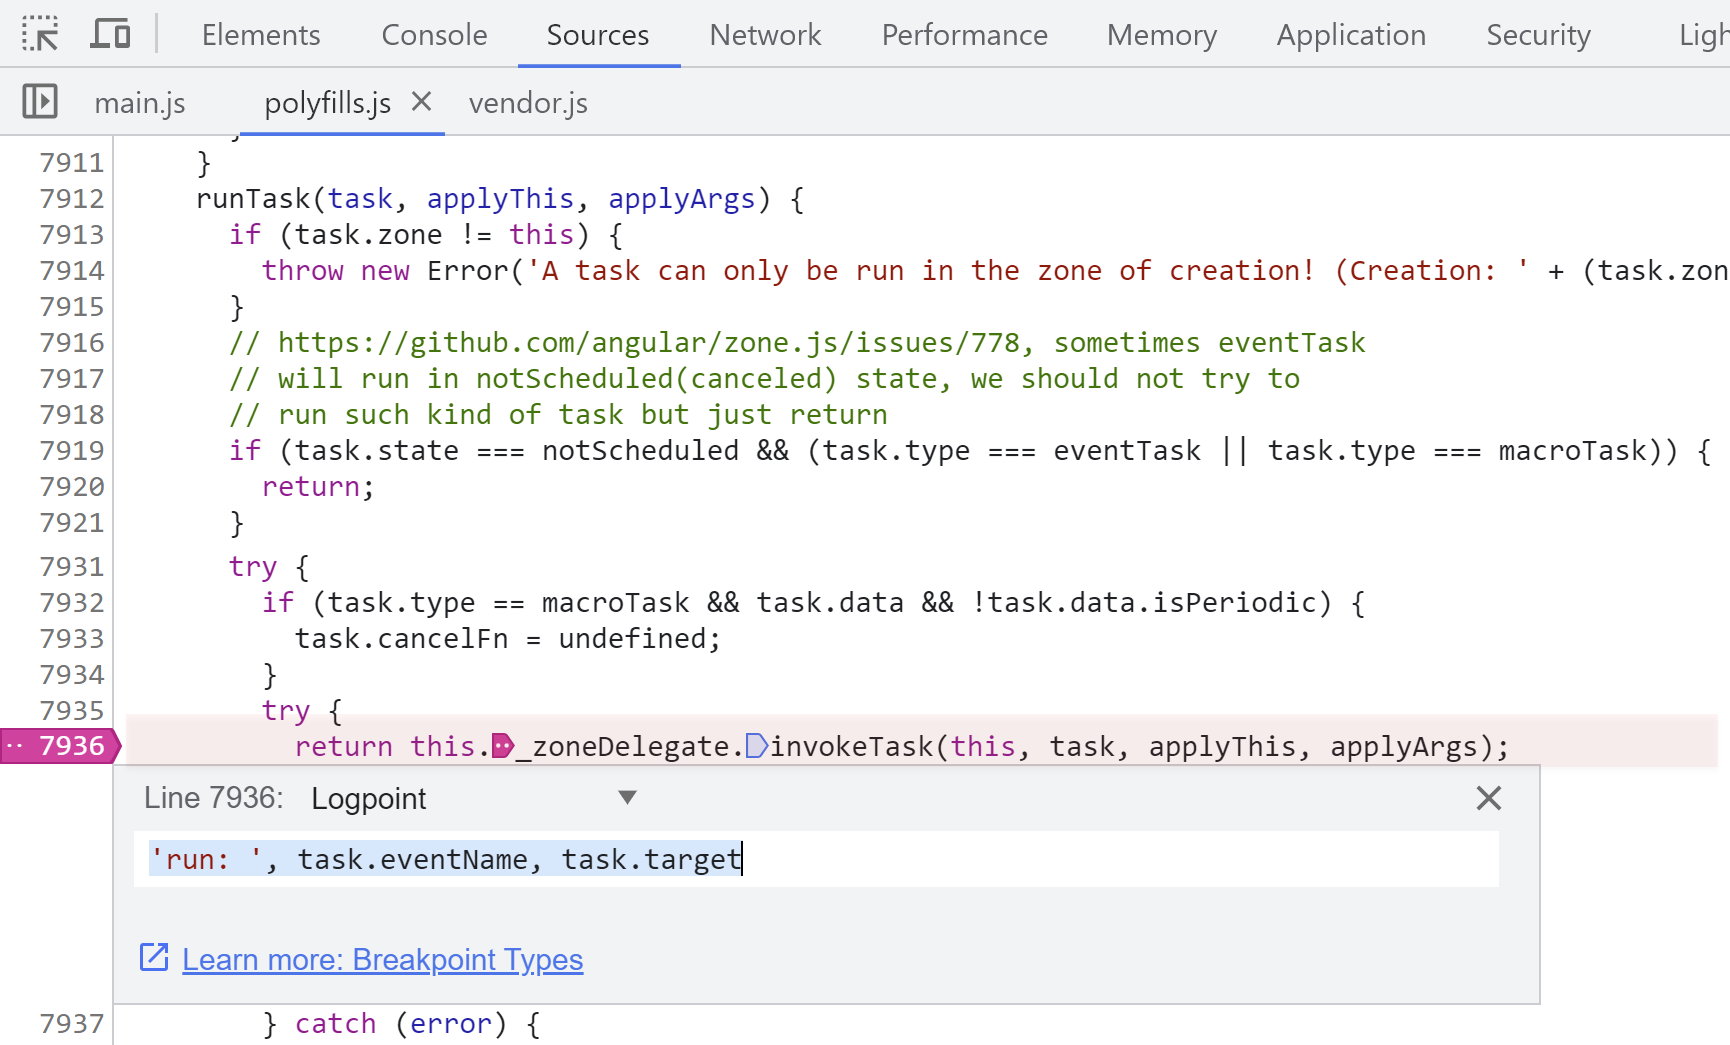This screenshot has height=1045, width=1730.
Task: Open the main.js file tab
Action: (140, 103)
